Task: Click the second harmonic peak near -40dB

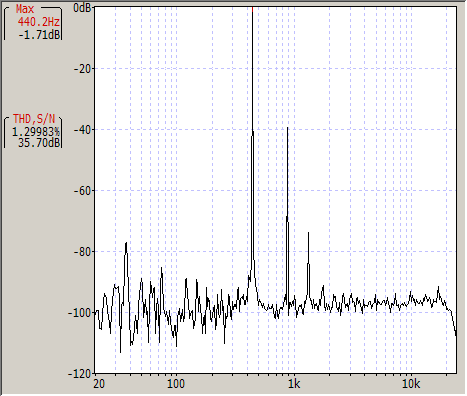Action: coord(287,128)
